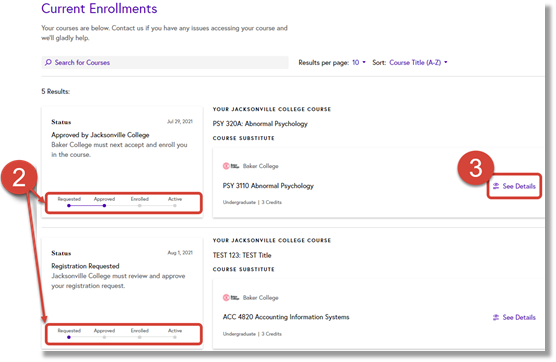
Task: Click Registration Requested status text
Action: 85,266
